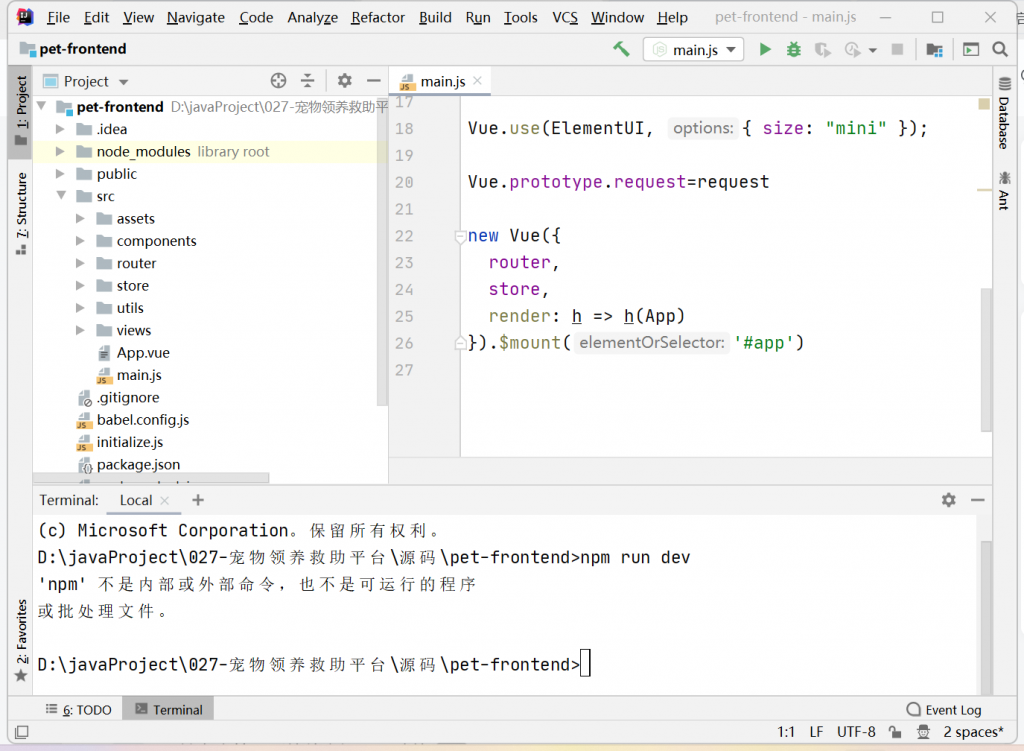Close the Local terminal tab
Screen dimensions: 1024x751
pyautogui.click(x=165, y=500)
